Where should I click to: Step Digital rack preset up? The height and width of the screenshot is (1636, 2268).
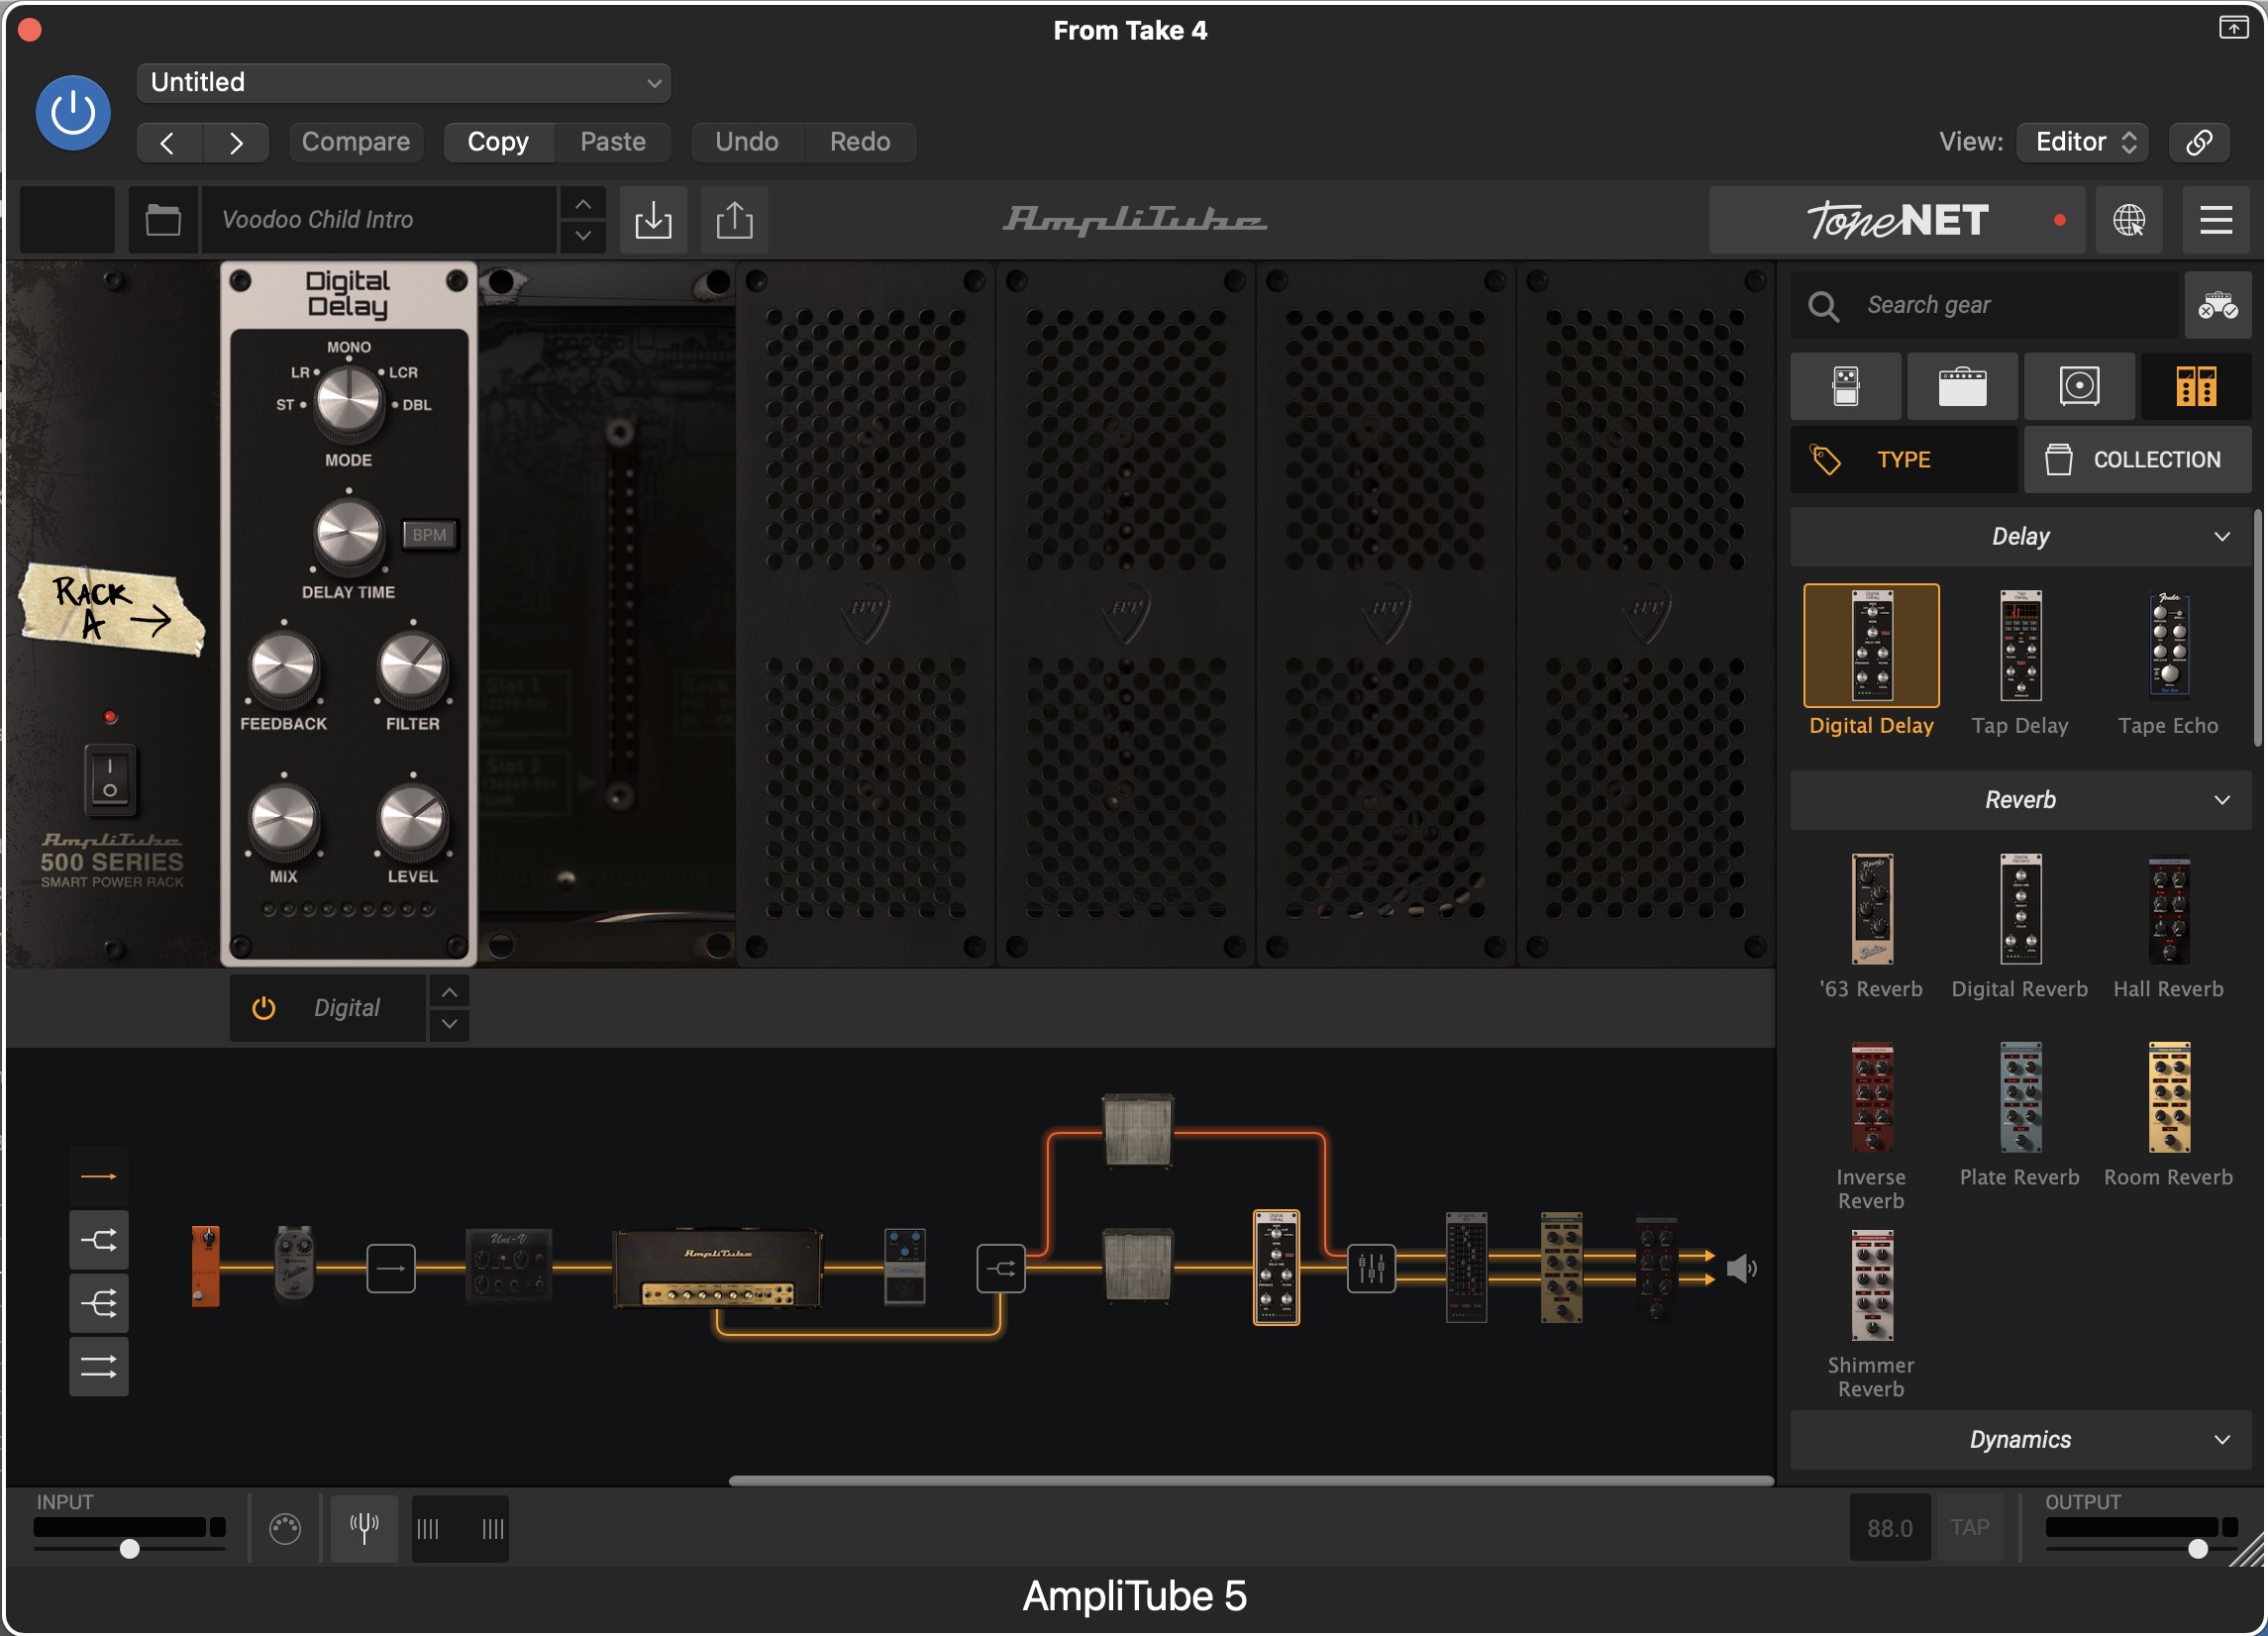(449, 992)
